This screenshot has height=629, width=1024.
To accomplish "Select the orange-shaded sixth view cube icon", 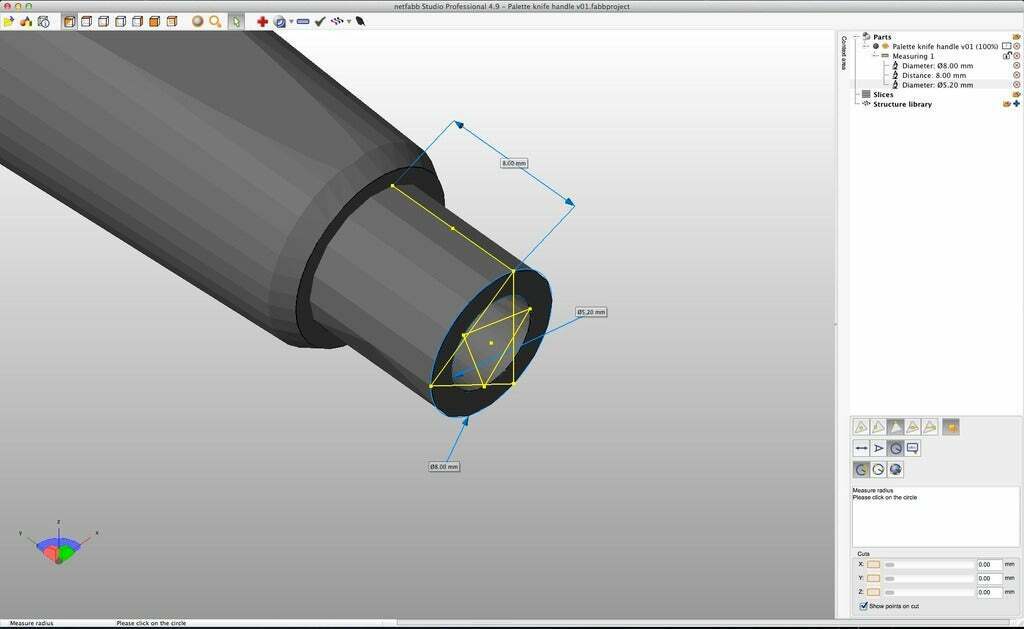I will 154,22.
